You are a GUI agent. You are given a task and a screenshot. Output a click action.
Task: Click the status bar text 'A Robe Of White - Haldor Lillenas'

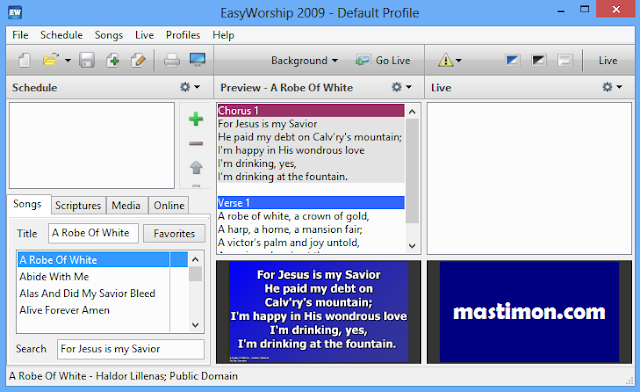pyautogui.click(x=87, y=376)
